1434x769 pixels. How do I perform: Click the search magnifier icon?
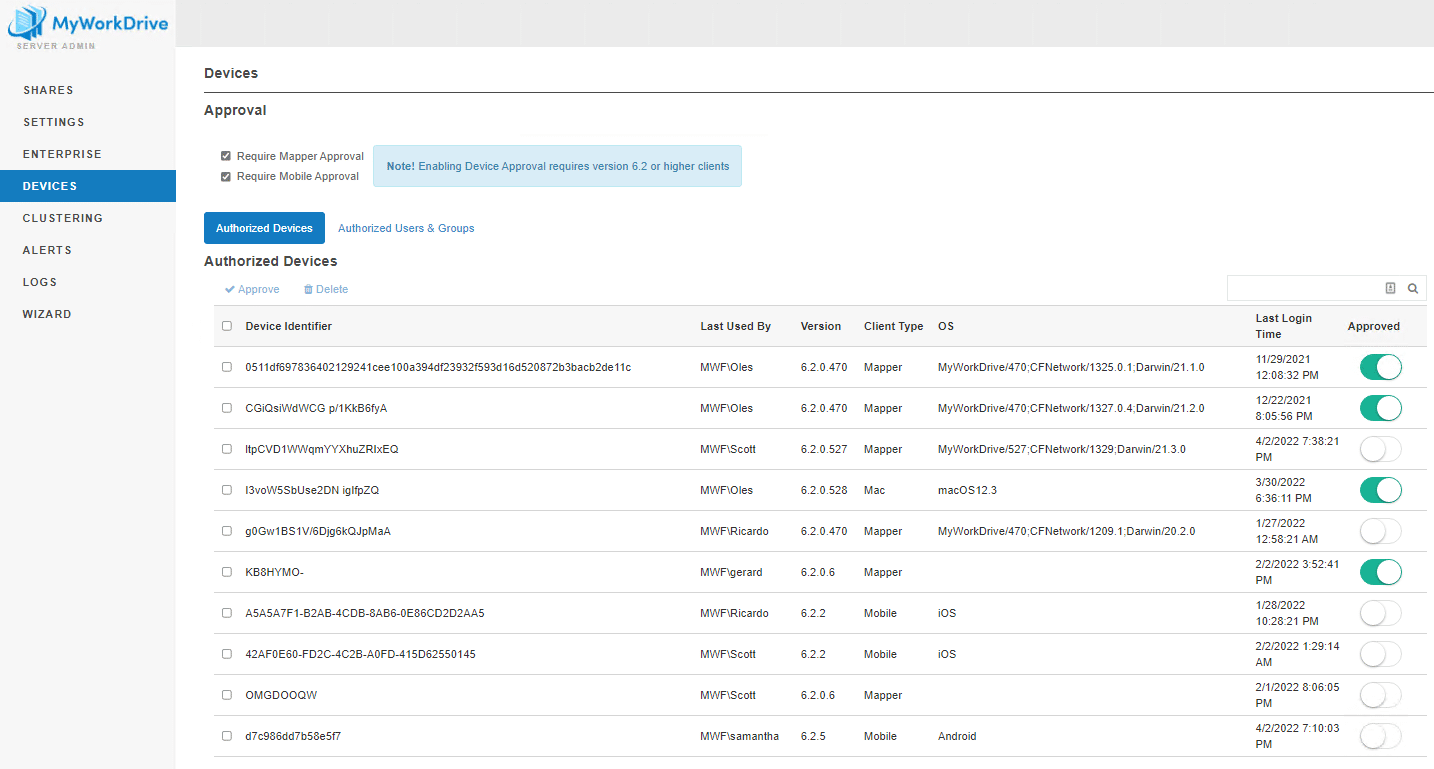click(1413, 288)
